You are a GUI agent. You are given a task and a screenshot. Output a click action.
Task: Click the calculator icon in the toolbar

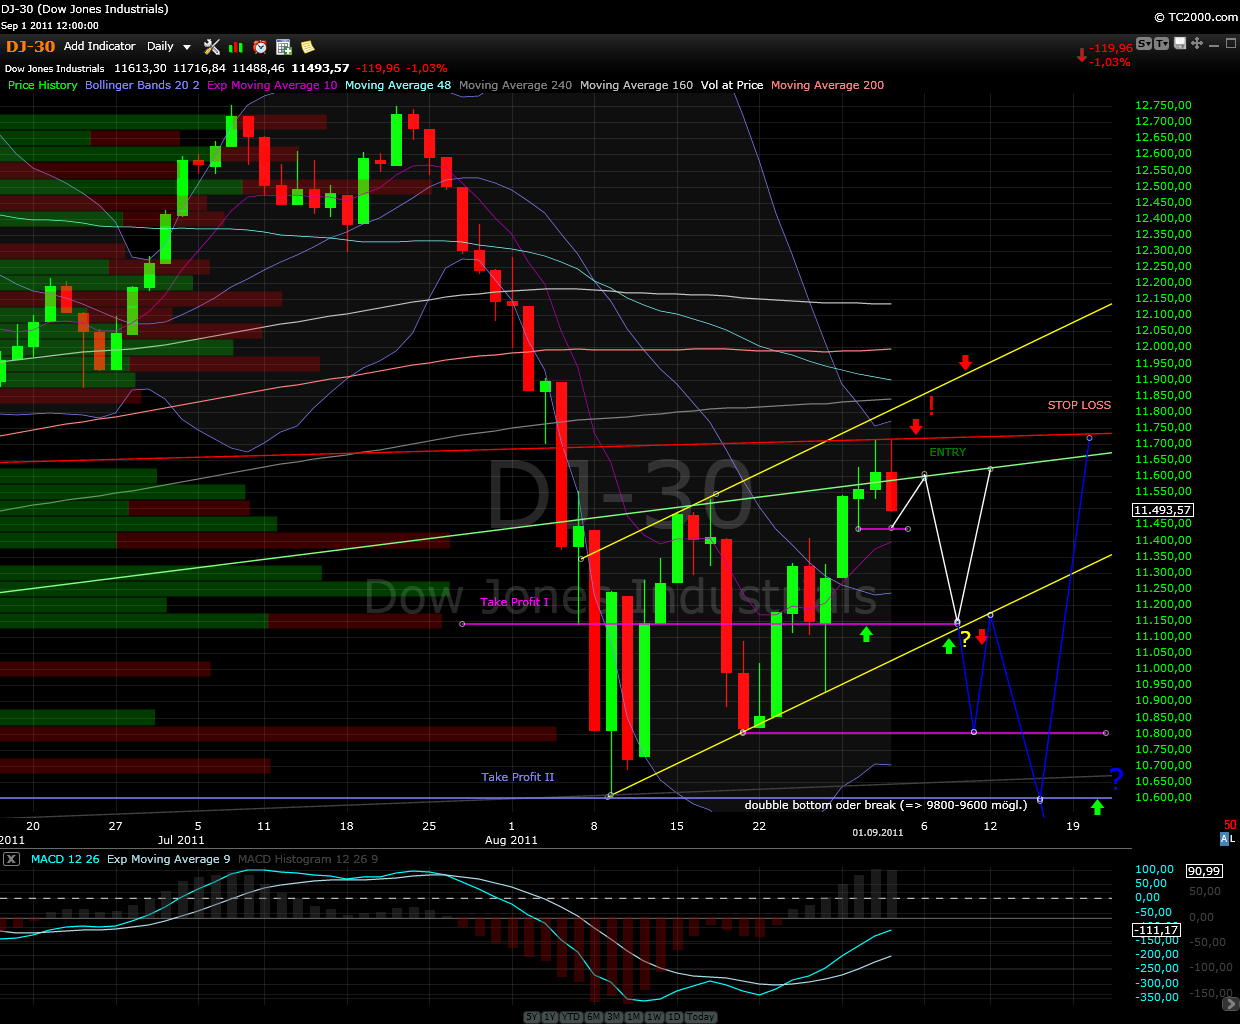(284, 47)
